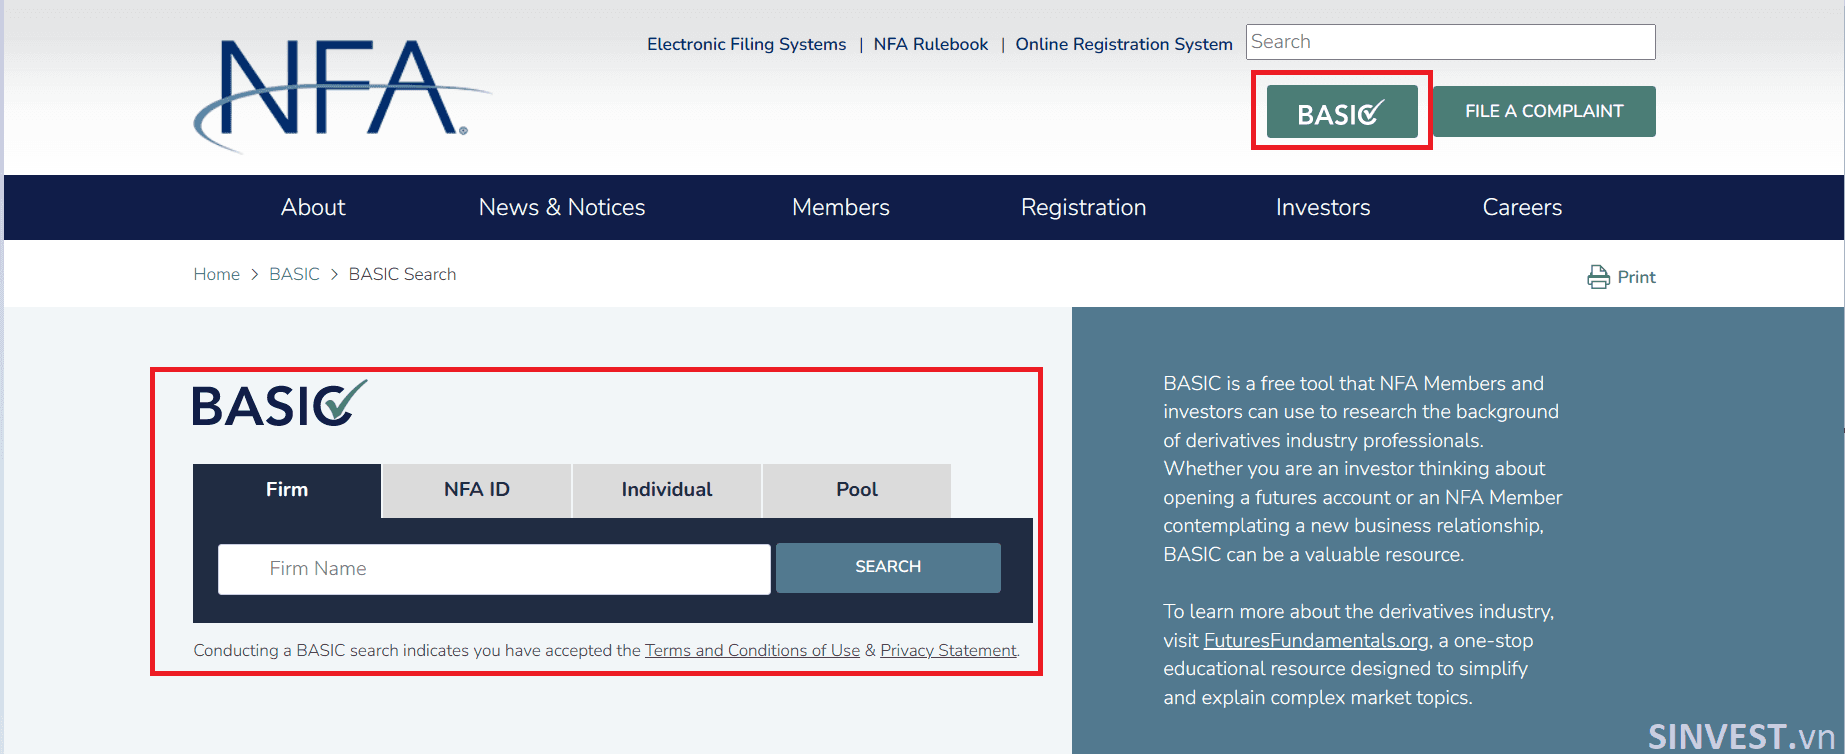The height and width of the screenshot is (754, 1845).
Task: Open FuturesFundamentals.org link
Action: point(1316,640)
